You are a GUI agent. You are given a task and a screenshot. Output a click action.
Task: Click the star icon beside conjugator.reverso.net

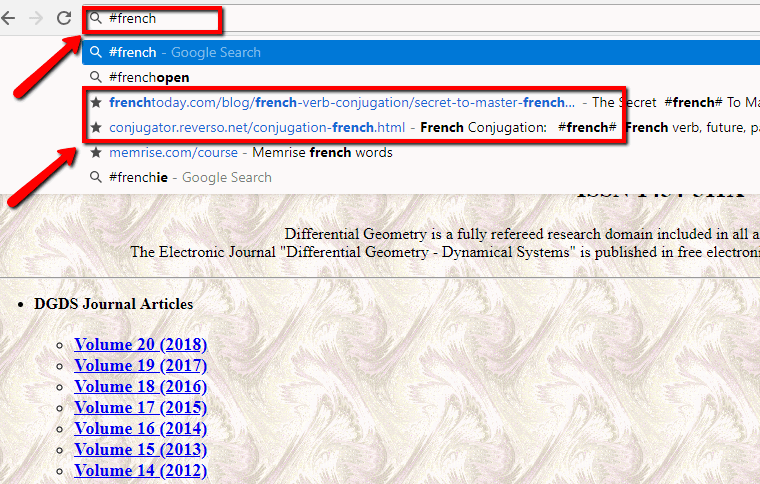click(96, 127)
